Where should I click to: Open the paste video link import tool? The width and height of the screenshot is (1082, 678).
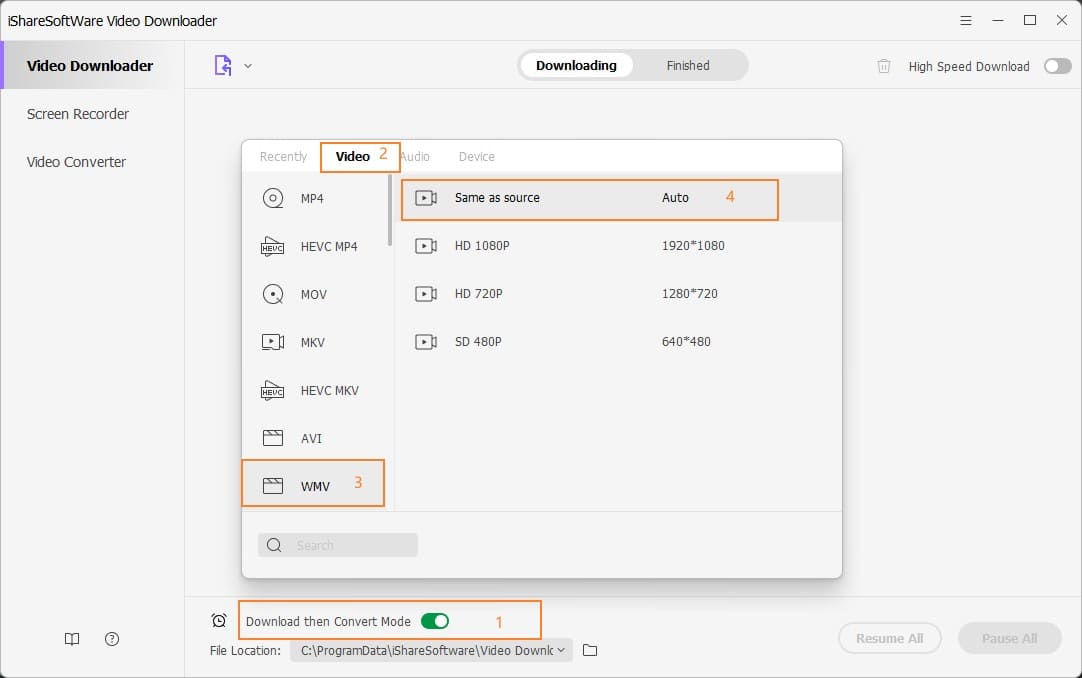[x=221, y=64]
